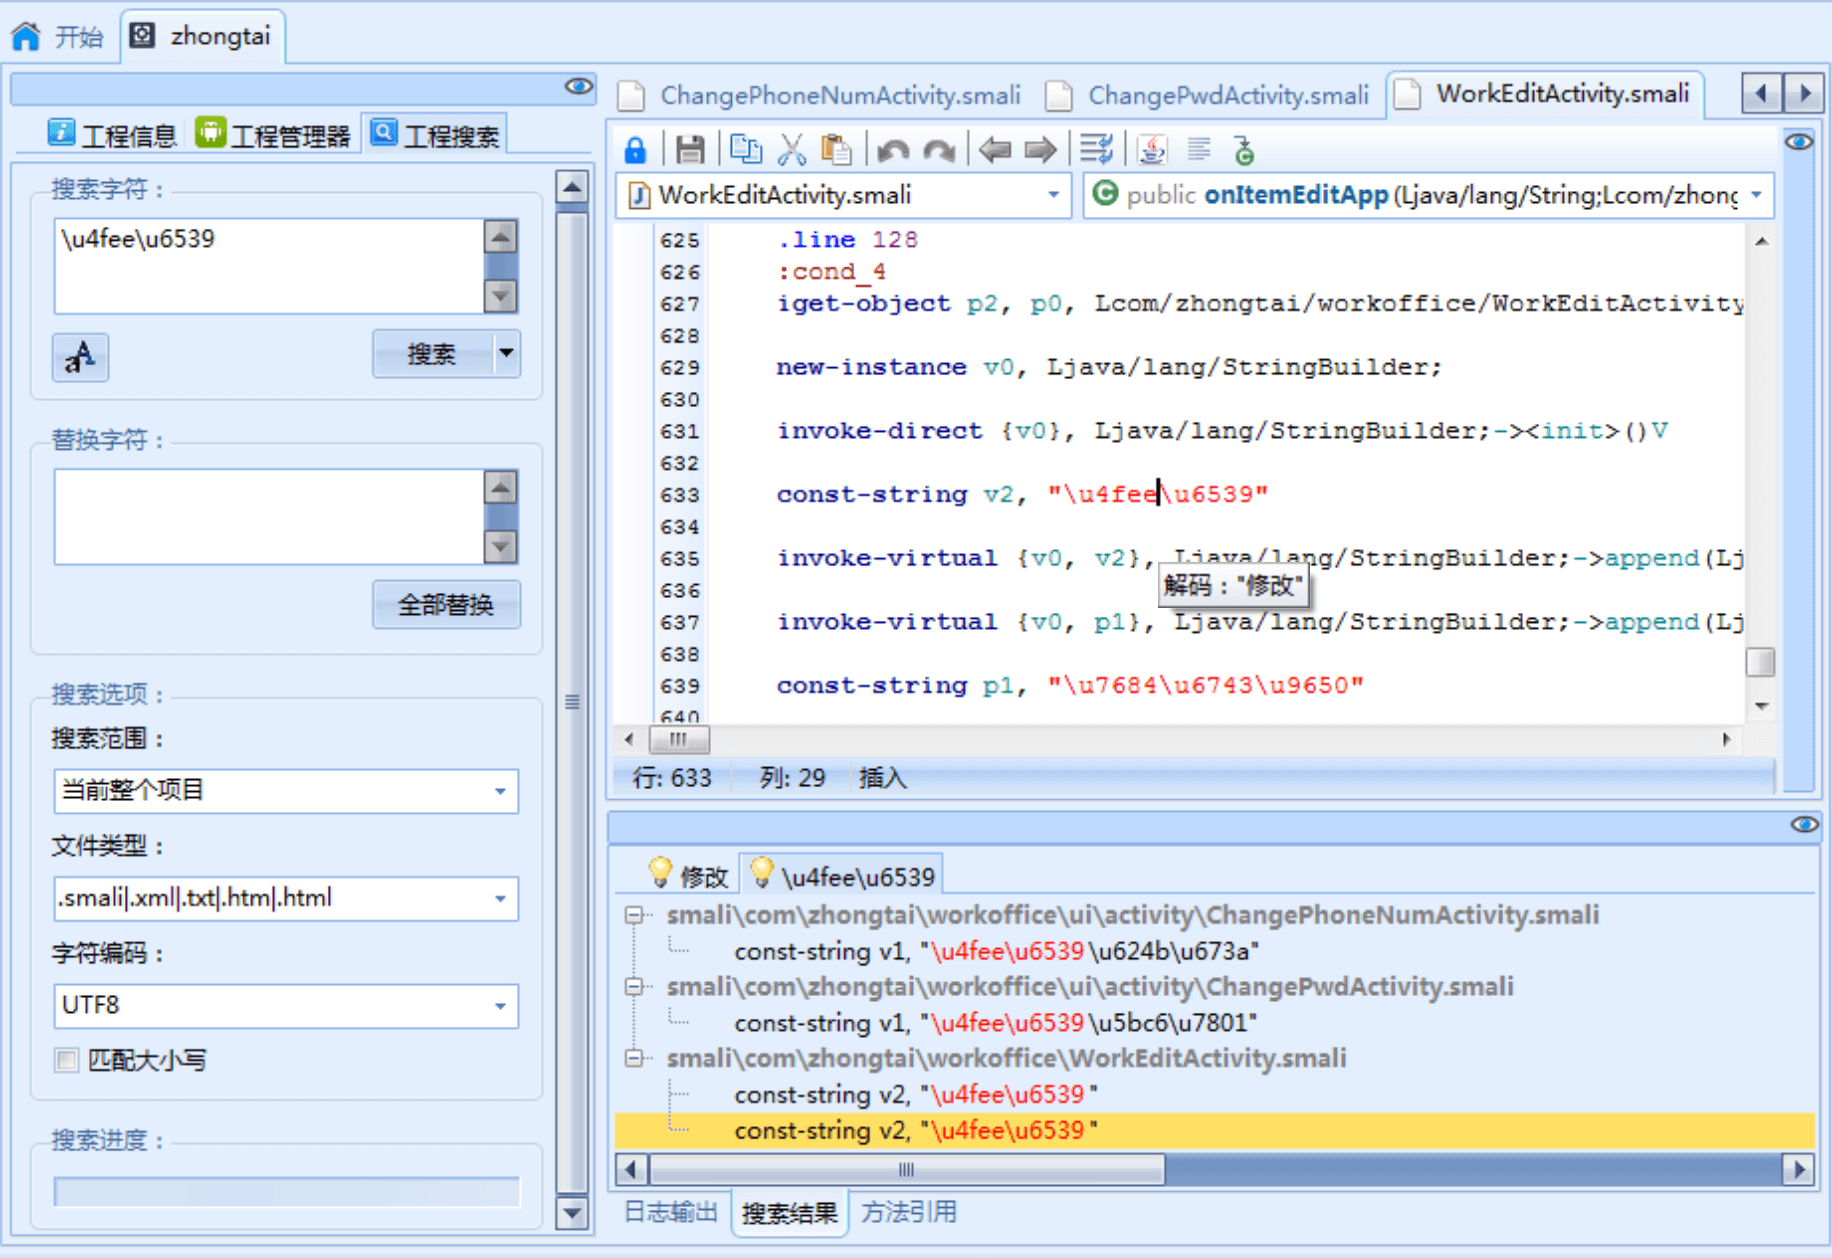Collapse ChangePhoneNumActivity.smali result node
Image resolution: width=1832 pixels, height=1258 pixels.
pos(634,915)
